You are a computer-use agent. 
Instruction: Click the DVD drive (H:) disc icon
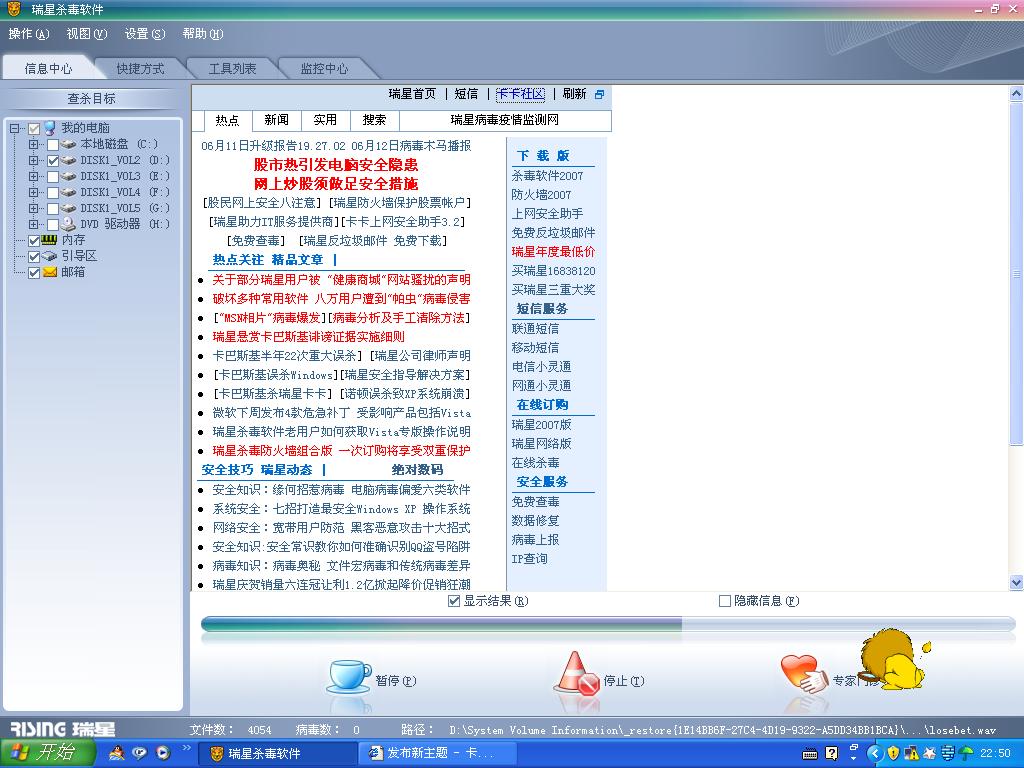coord(68,224)
